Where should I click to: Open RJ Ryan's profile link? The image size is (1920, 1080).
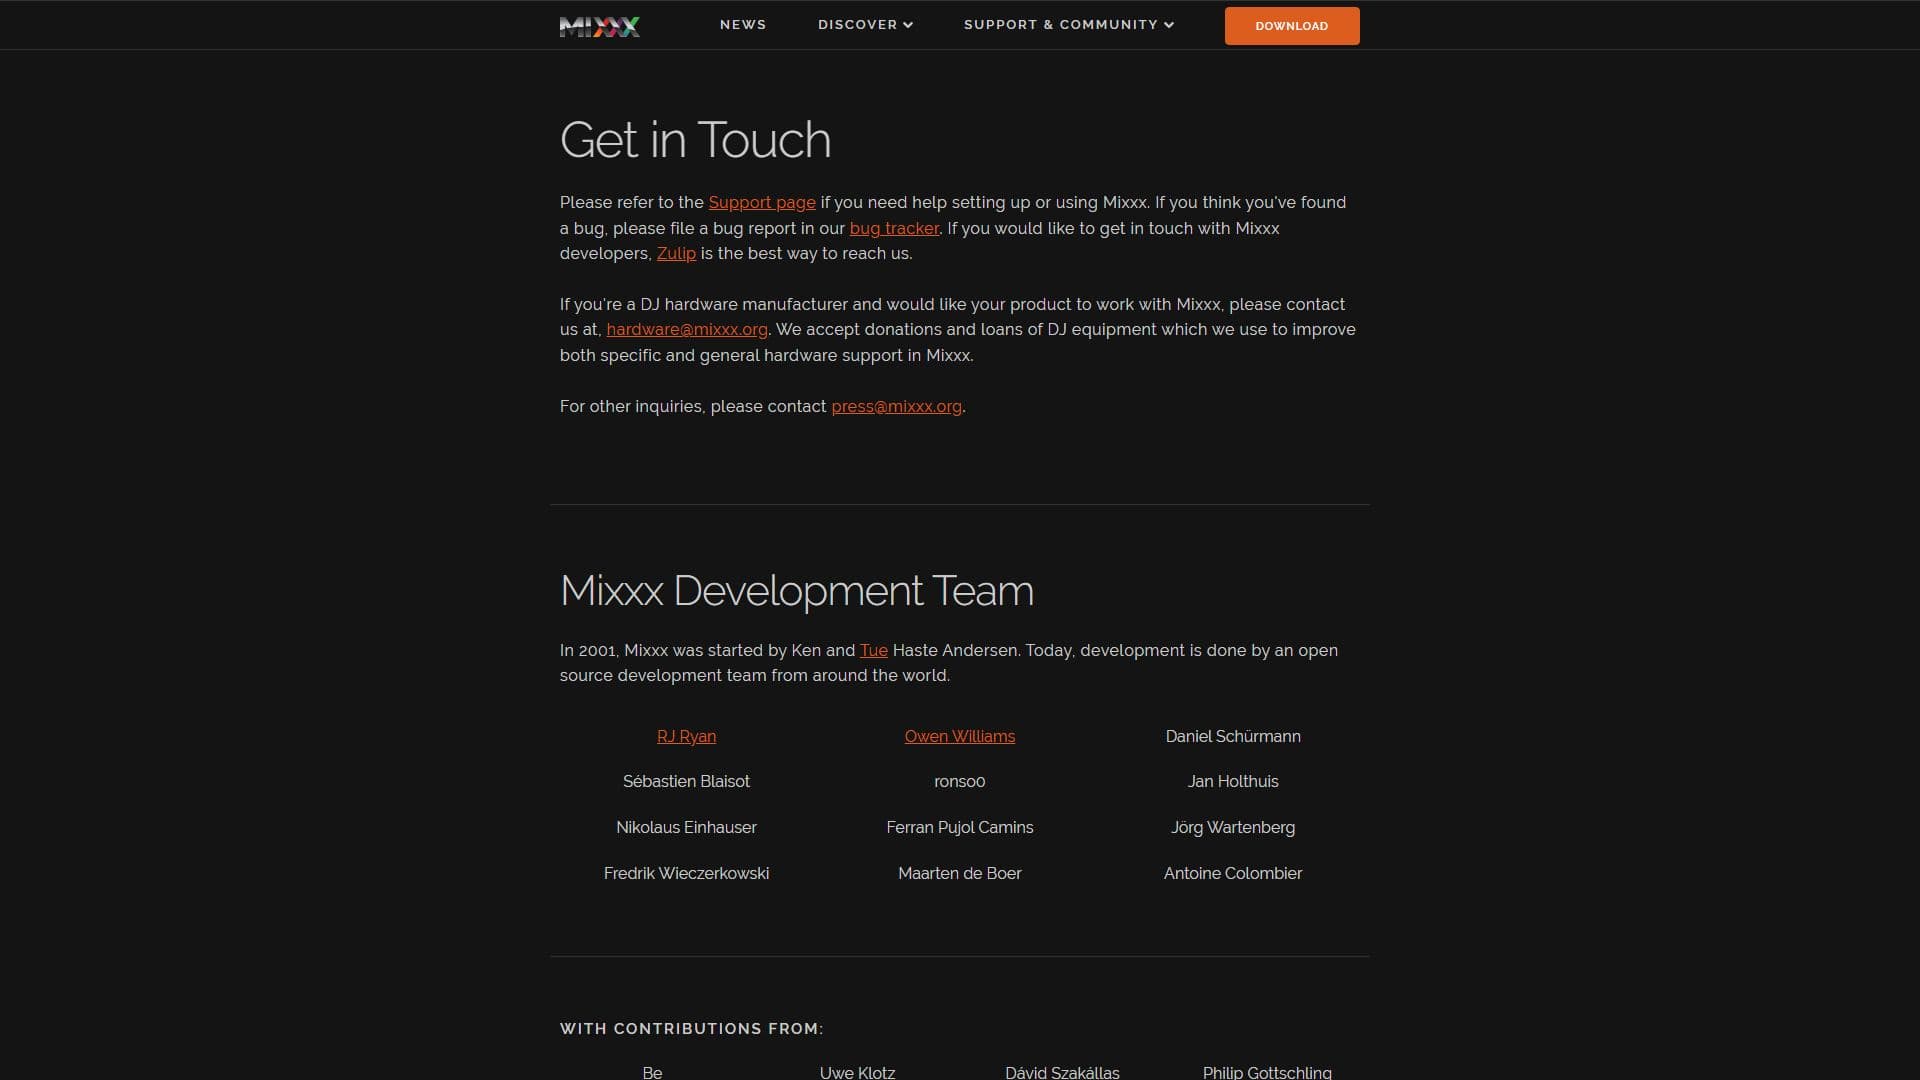(x=687, y=737)
